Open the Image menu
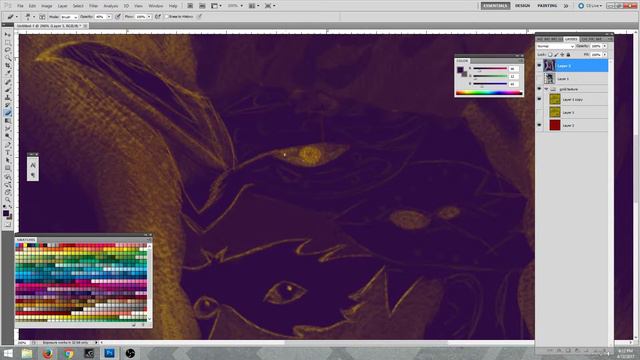This screenshot has width=640, height=360. click(47, 6)
